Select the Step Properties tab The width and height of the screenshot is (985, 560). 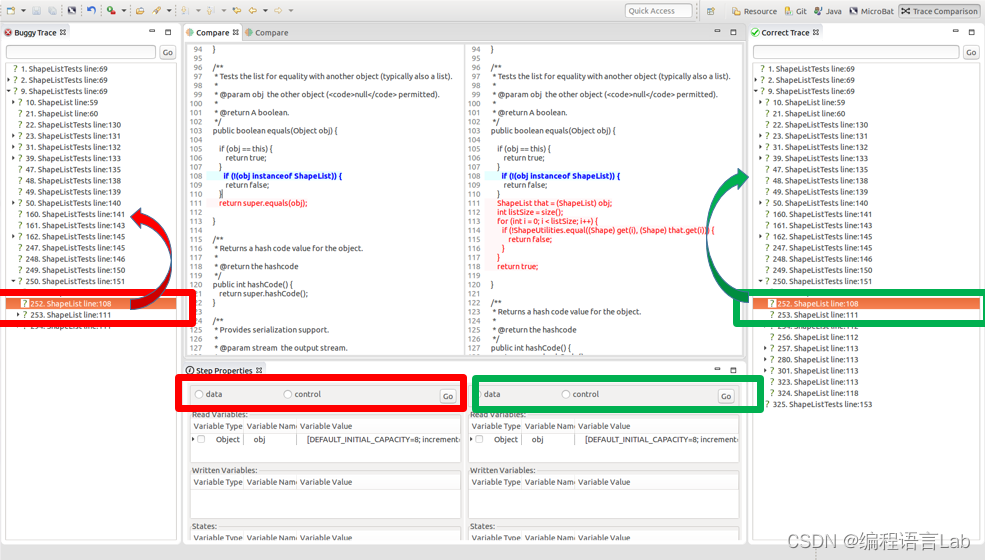(x=224, y=370)
